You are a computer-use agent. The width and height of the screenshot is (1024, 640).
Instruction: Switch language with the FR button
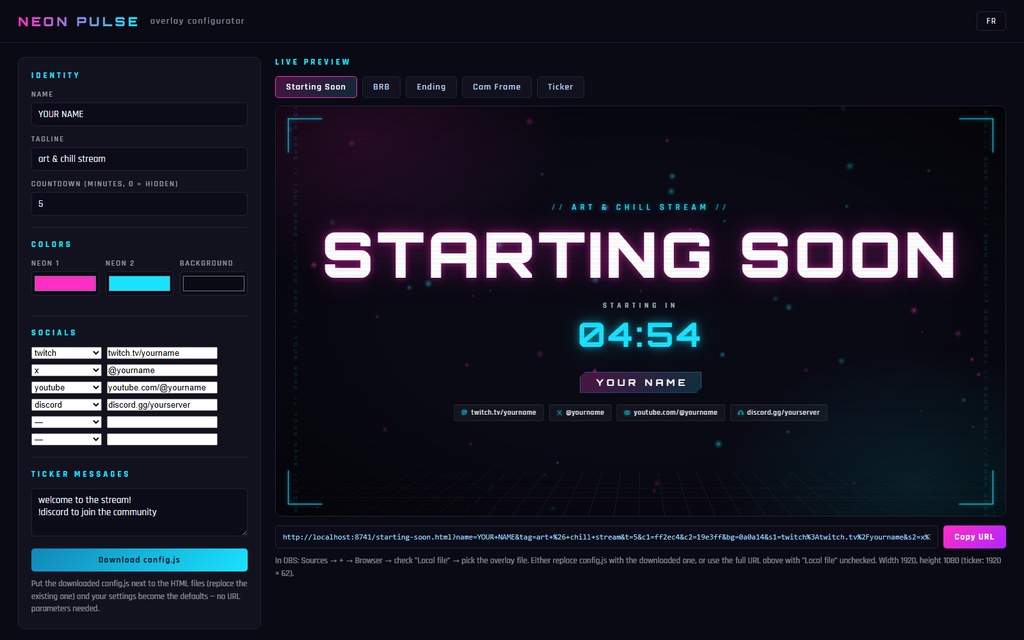click(991, 21)
